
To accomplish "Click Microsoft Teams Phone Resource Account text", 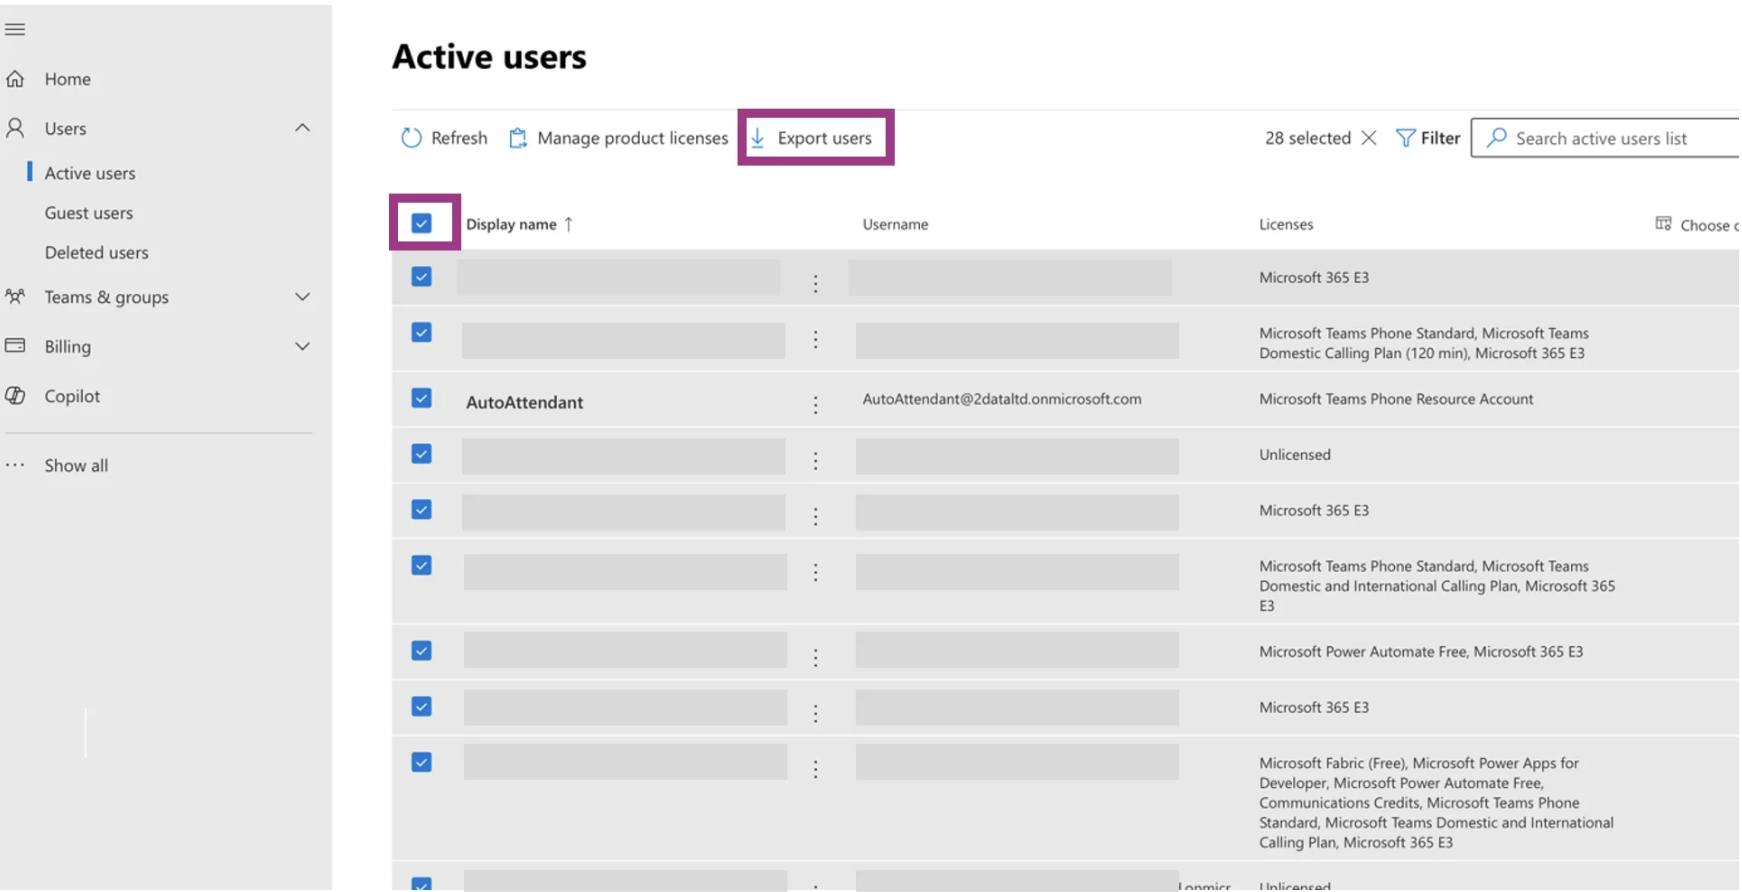I will [1396, 399].
